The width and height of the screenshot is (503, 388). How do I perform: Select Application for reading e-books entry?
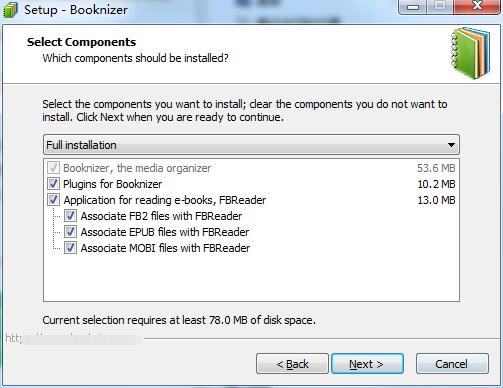tap(165, 200)
